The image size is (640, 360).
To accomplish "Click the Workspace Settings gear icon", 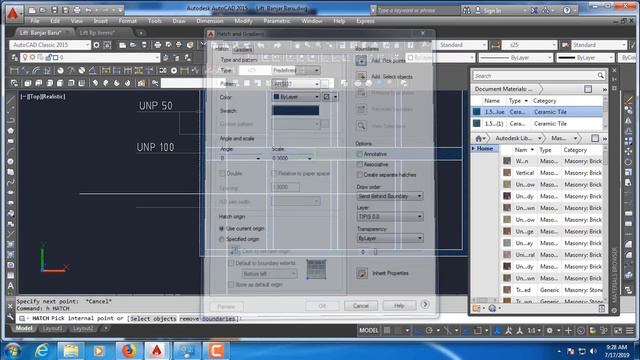I will [96, 45].
